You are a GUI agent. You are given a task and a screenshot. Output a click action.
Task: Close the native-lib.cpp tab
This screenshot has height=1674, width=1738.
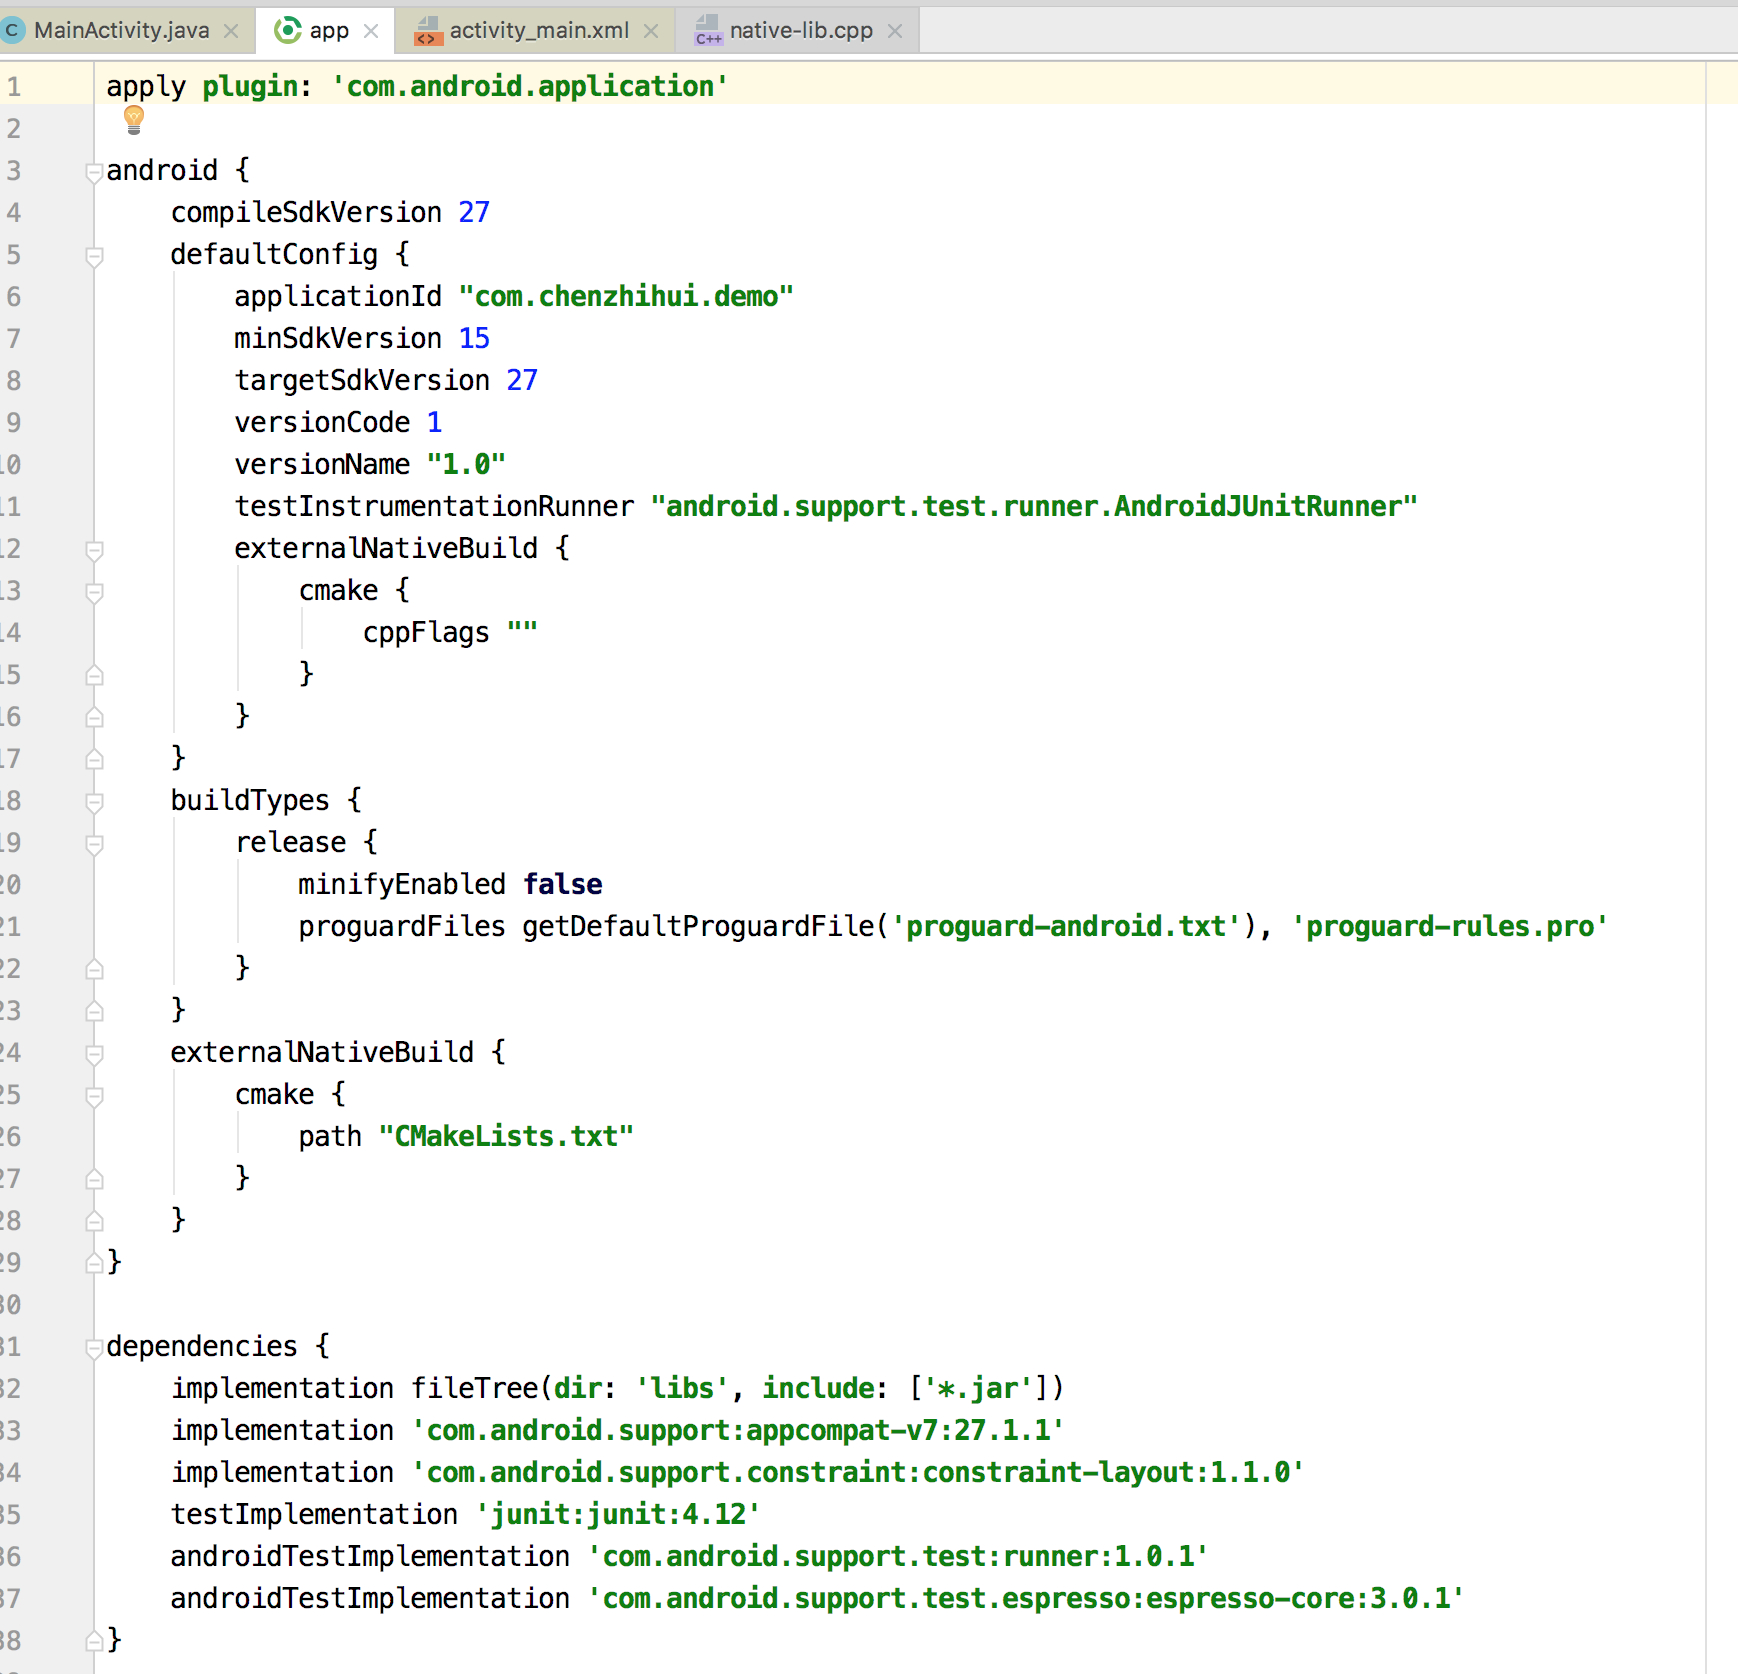tap(895, 31)
